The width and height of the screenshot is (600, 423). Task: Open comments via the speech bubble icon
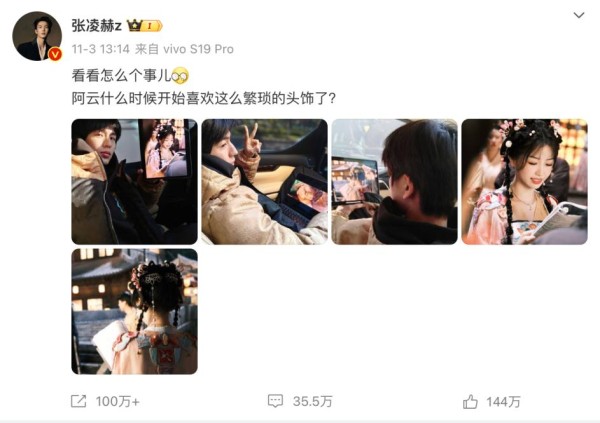[x=275, y=401]
